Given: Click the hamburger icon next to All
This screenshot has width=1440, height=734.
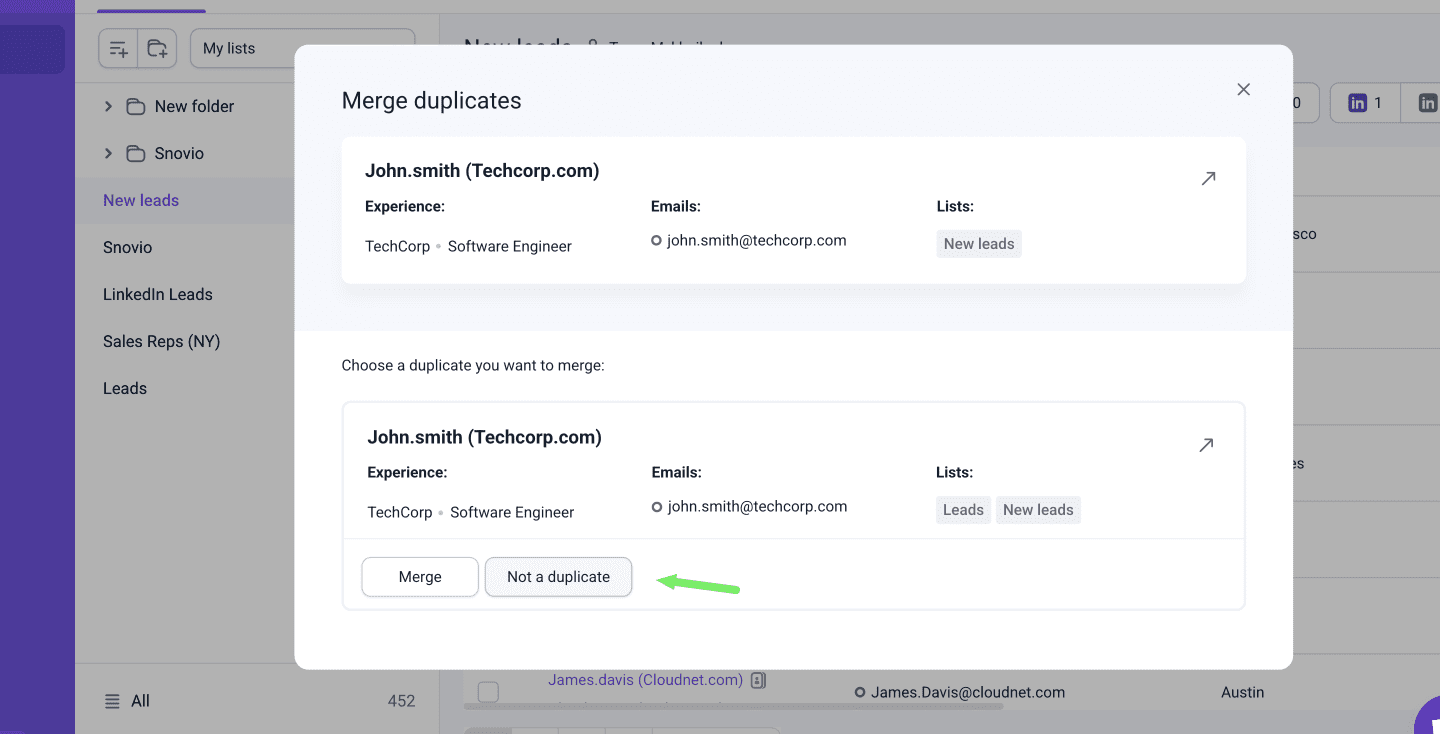Looking at the screenshot, I should (113, 701).
